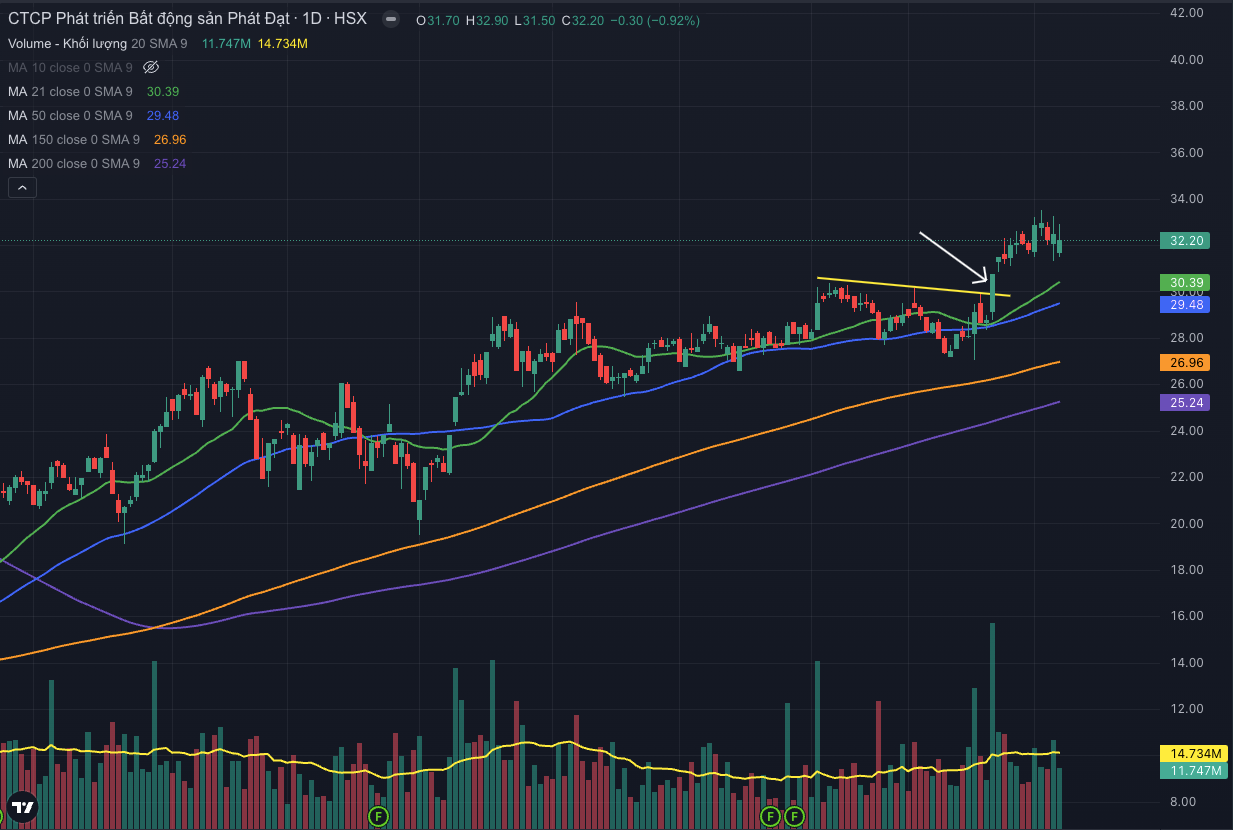Open the TradingView logo in the bottom corner
Screen dimensions: 1233x830
click(22, 808)
